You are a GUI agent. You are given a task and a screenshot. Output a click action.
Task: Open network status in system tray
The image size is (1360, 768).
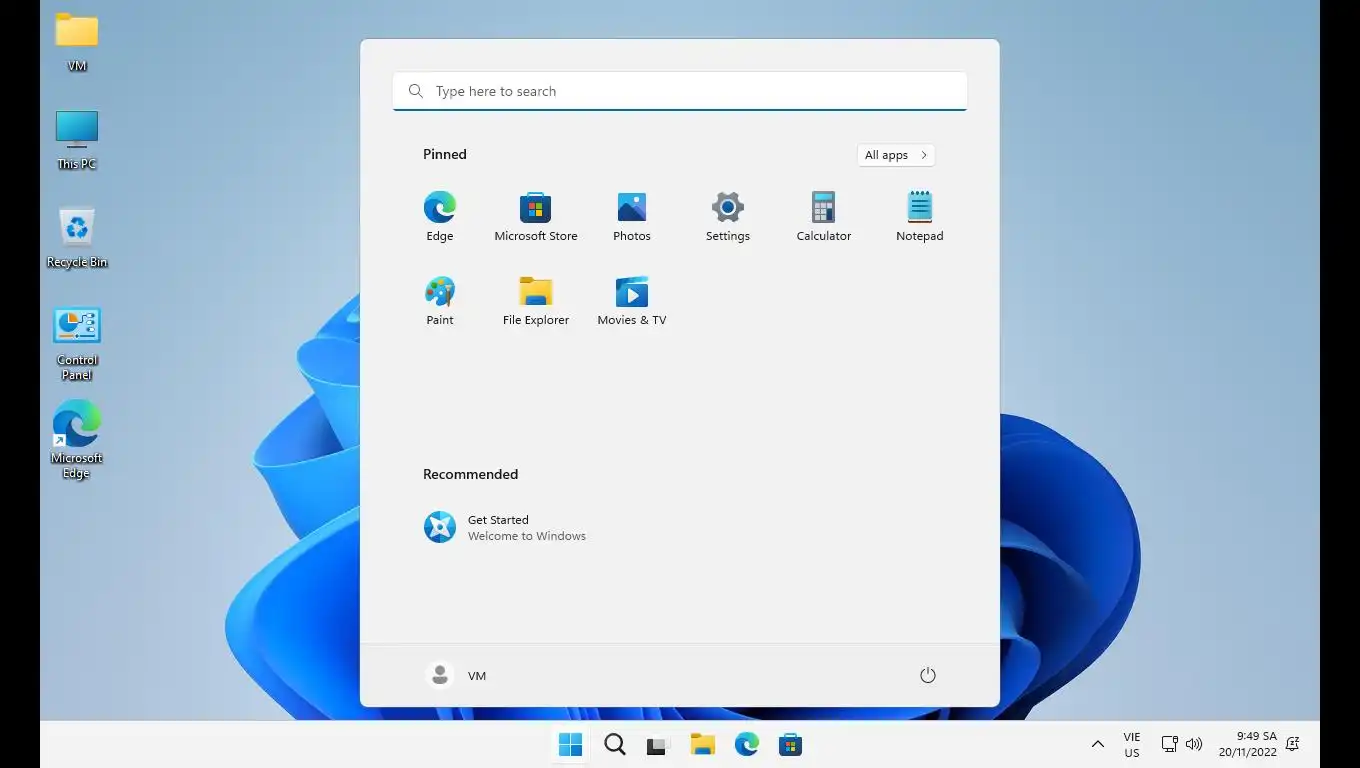(1169, 744)
